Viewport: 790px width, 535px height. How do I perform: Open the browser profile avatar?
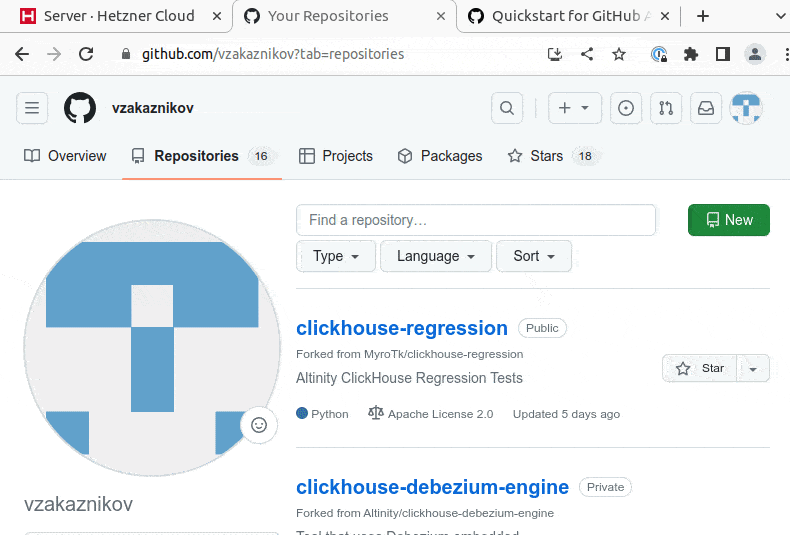[755, 54]
